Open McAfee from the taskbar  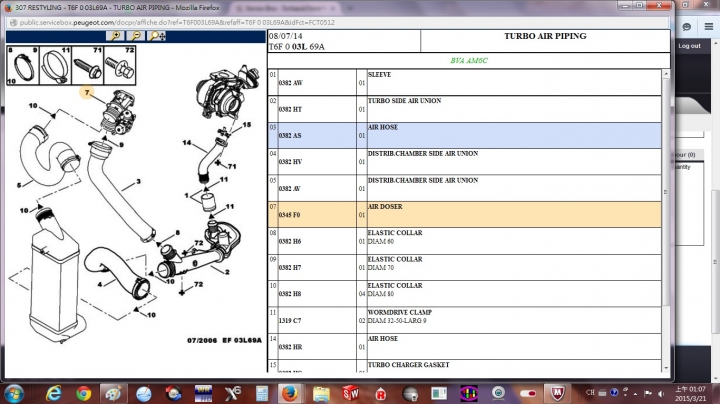coord(557,393)
